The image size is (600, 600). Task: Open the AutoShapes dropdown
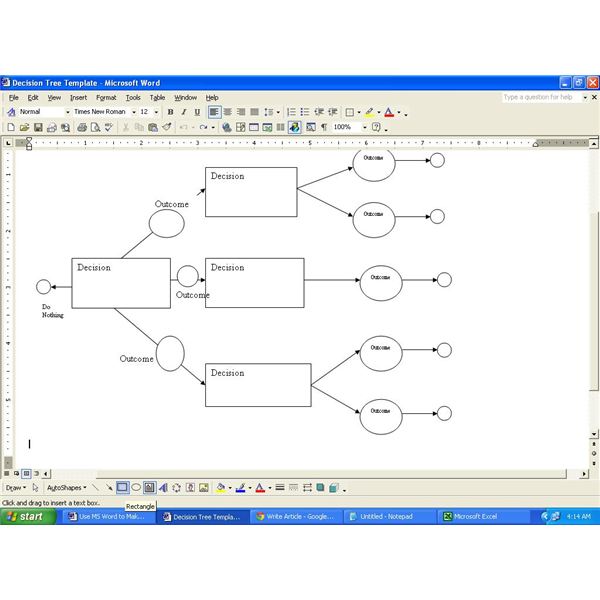click(x=67, y=488)
